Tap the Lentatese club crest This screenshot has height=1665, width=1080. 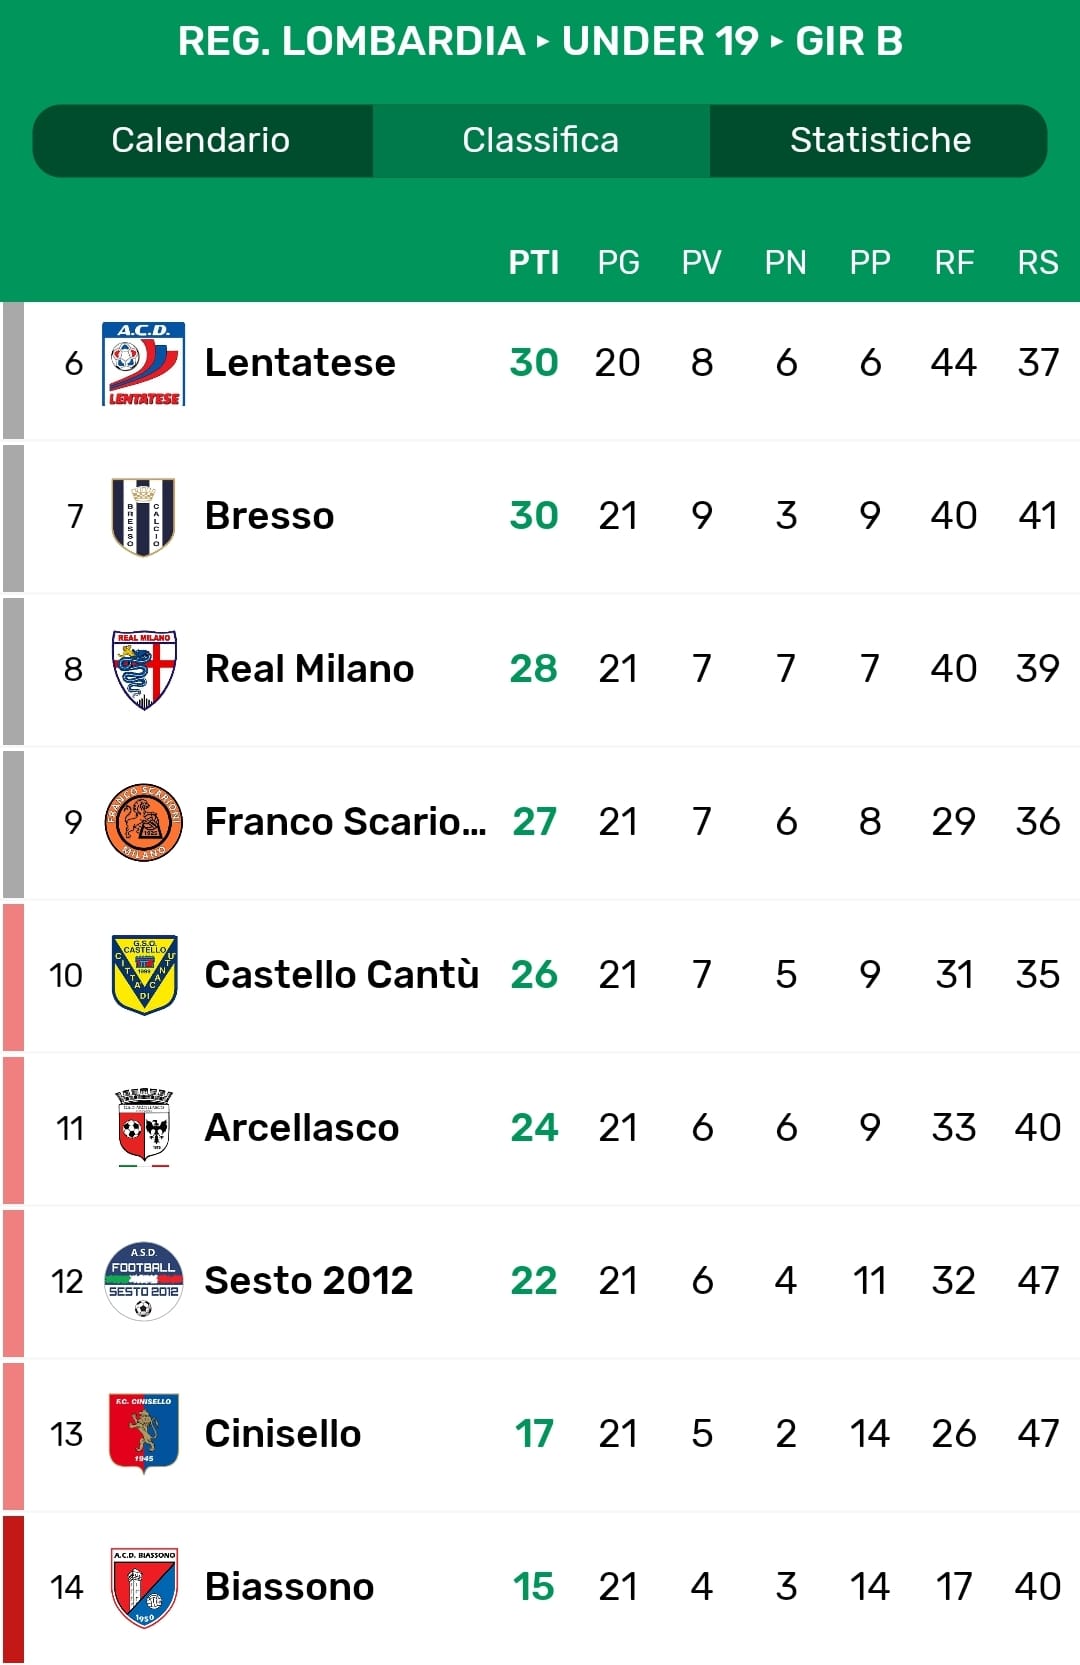click(144, 363)
